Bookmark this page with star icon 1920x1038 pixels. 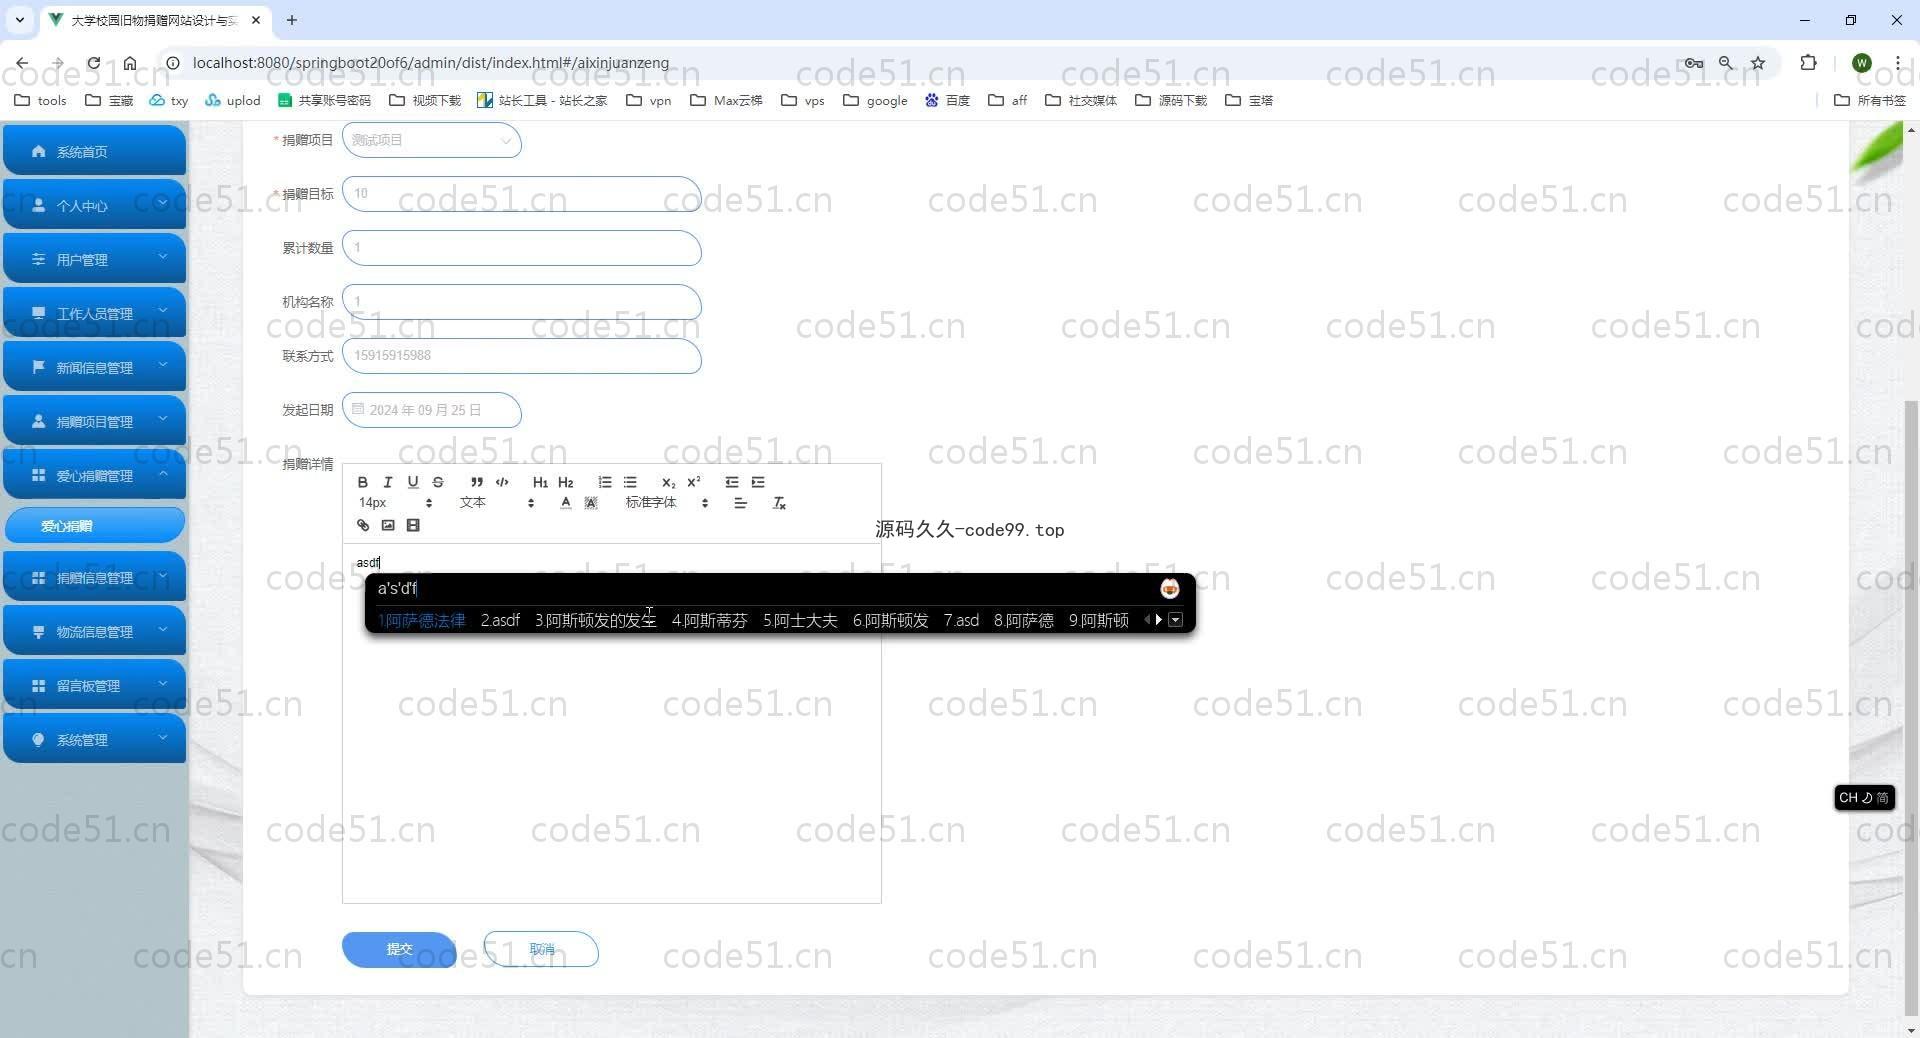pyautogui.click(x=1758, y=63)
